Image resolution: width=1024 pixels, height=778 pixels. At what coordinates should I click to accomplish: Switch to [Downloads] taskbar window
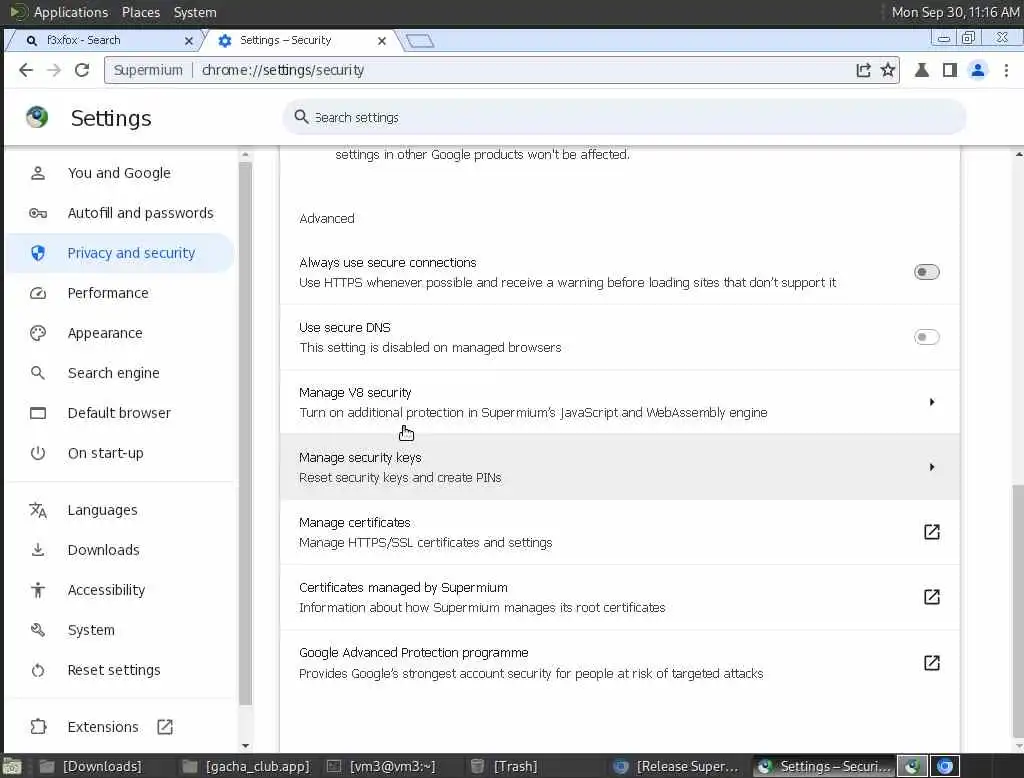click(91, 766)
